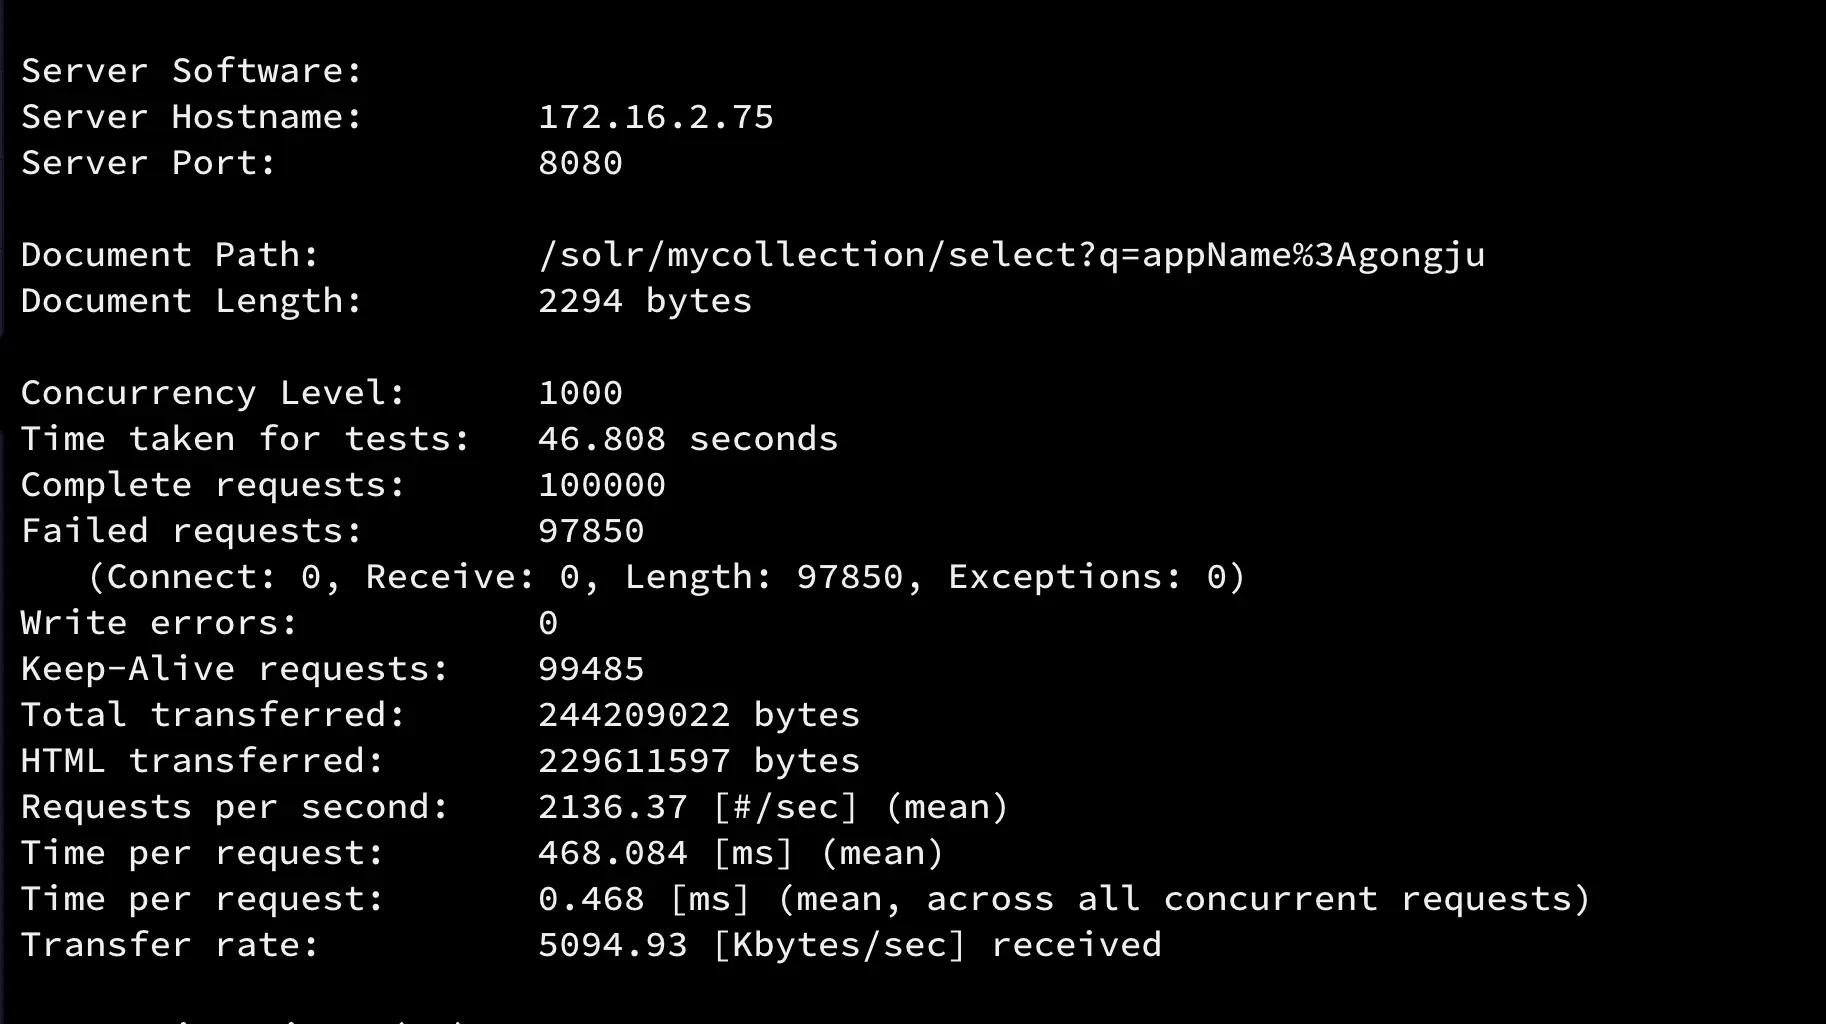Click the Transfer rate value 5094.93

(612, 945)
